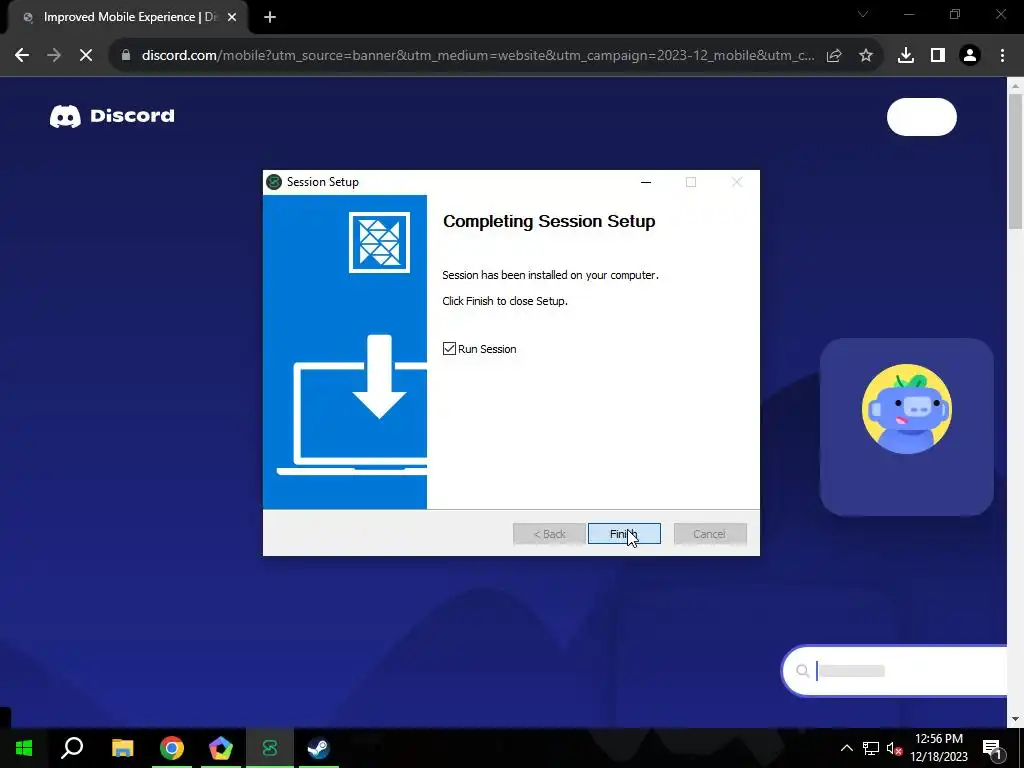Screen dimensions: 1024x768
Task: Click scrollbar up arrow
Action: click(x=1015, y=86)
